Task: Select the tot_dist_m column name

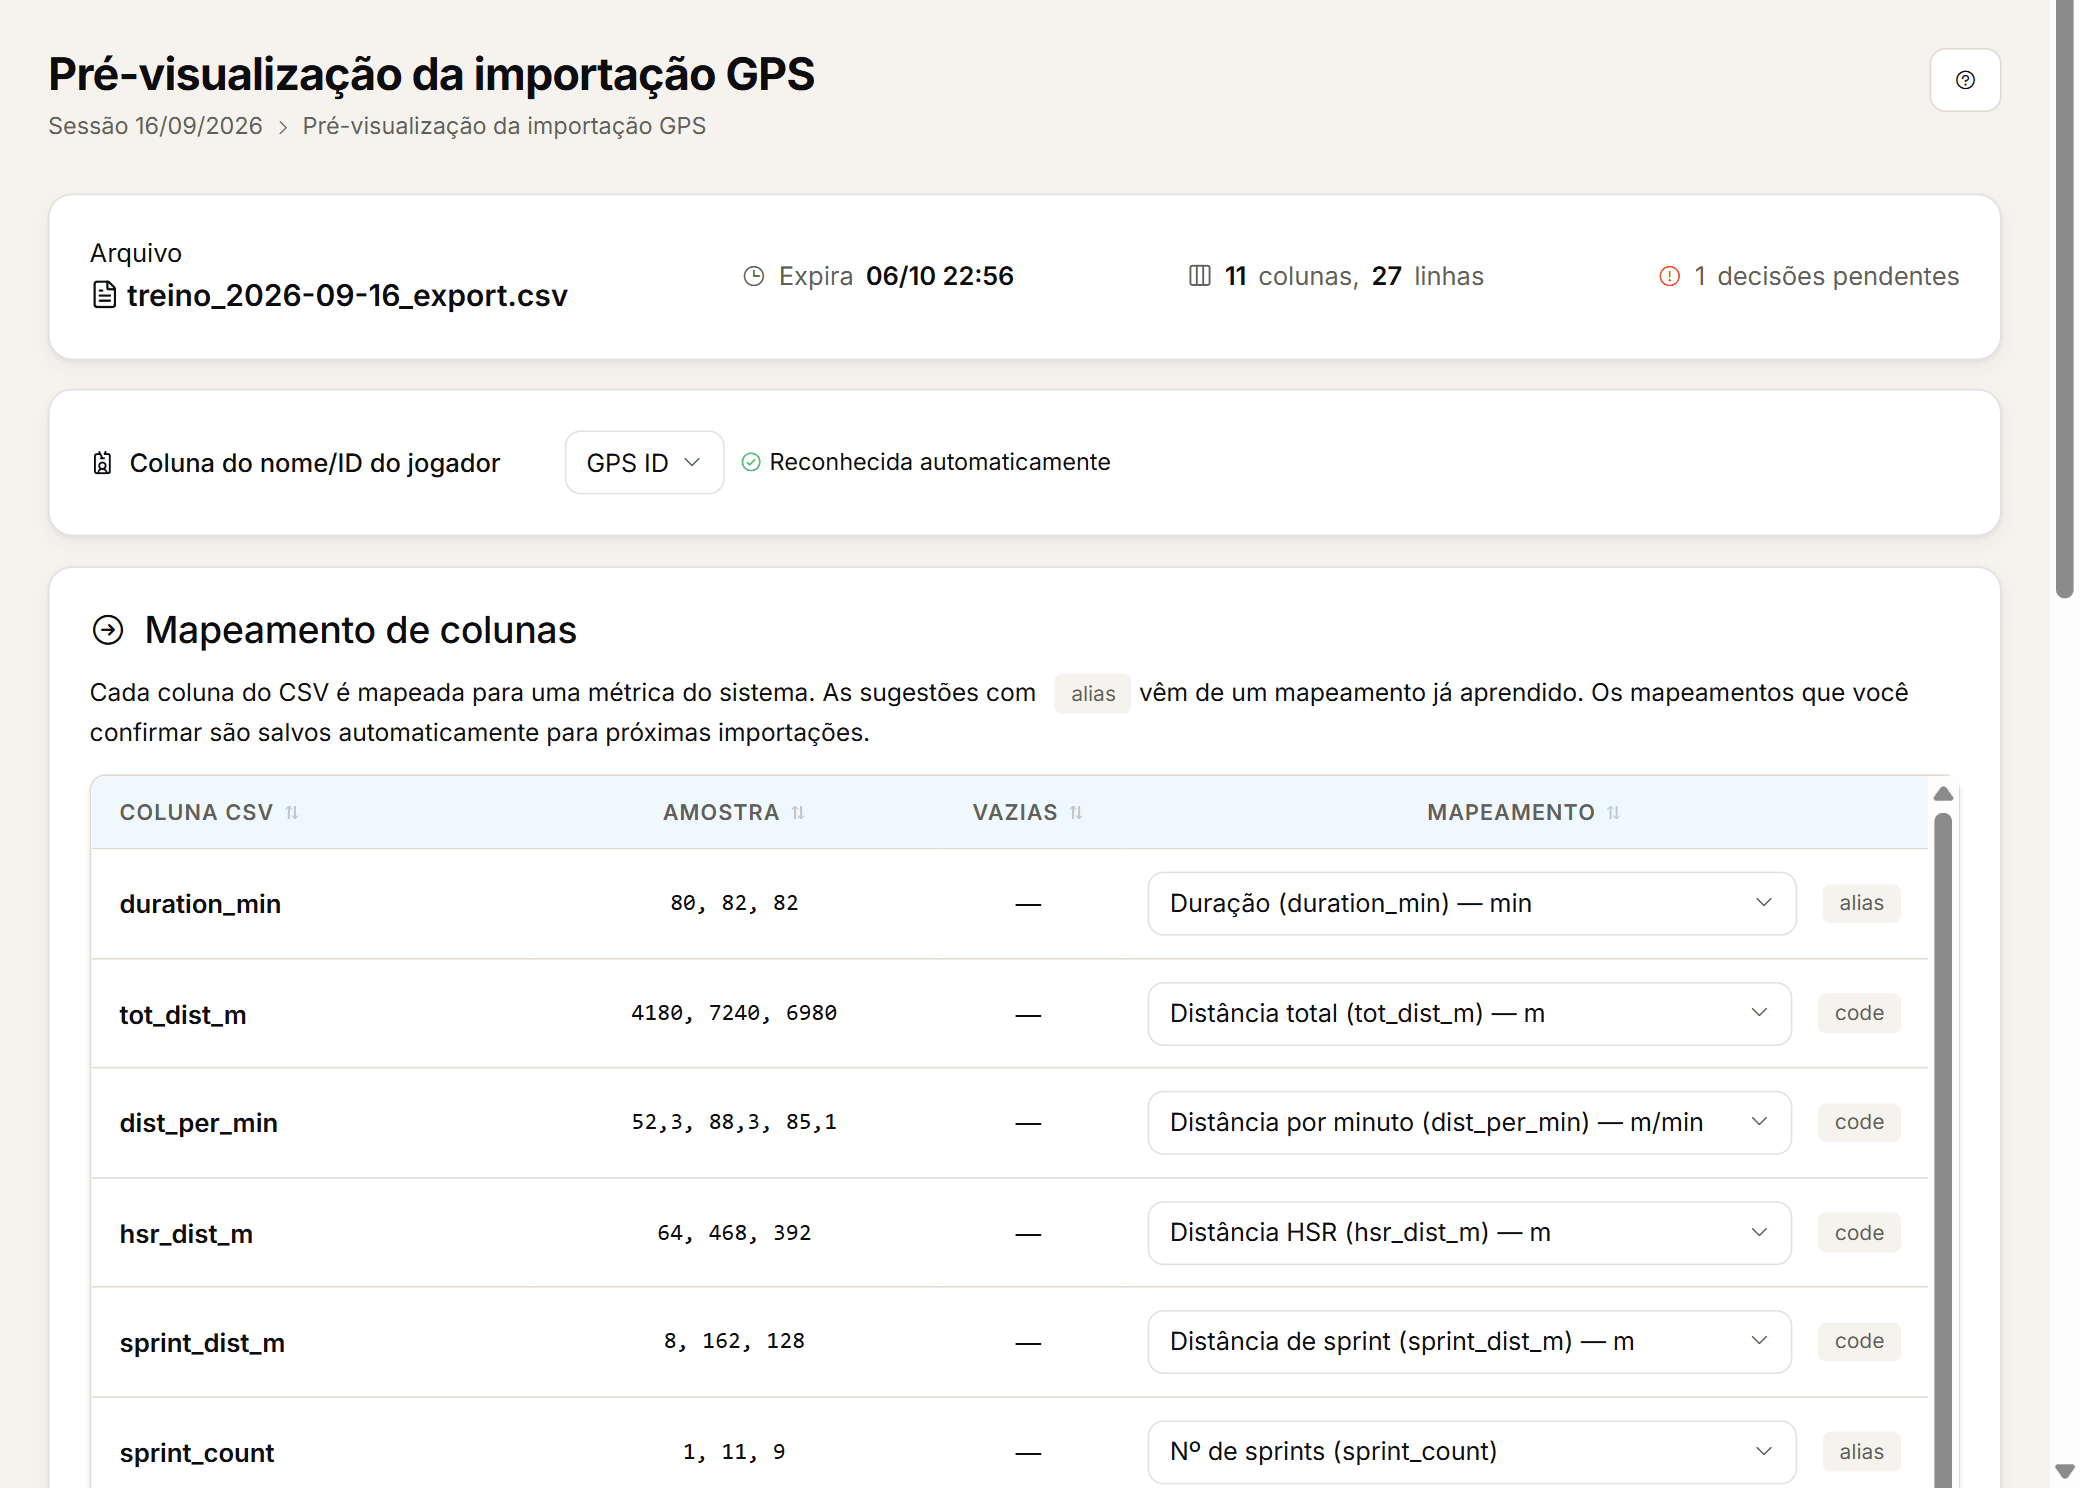Action: 183,1015
